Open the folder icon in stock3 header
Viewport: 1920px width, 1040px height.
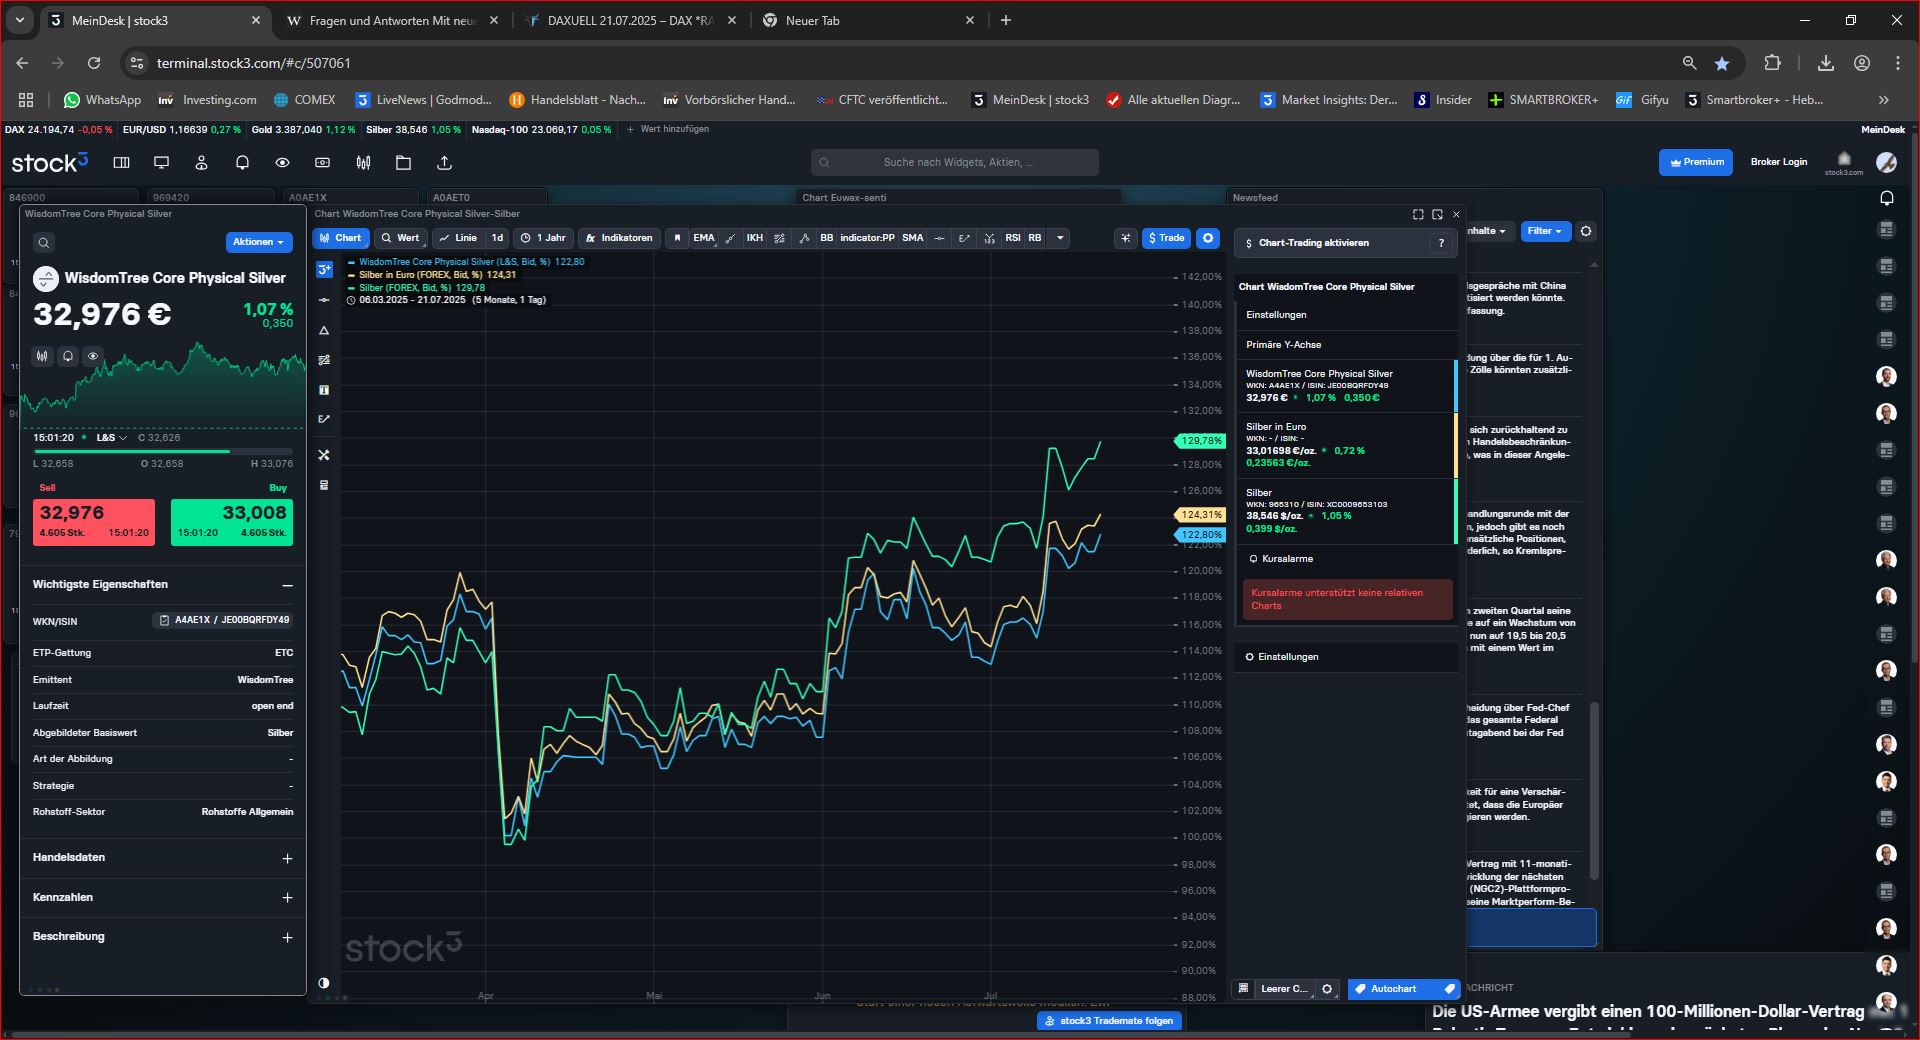404,163
